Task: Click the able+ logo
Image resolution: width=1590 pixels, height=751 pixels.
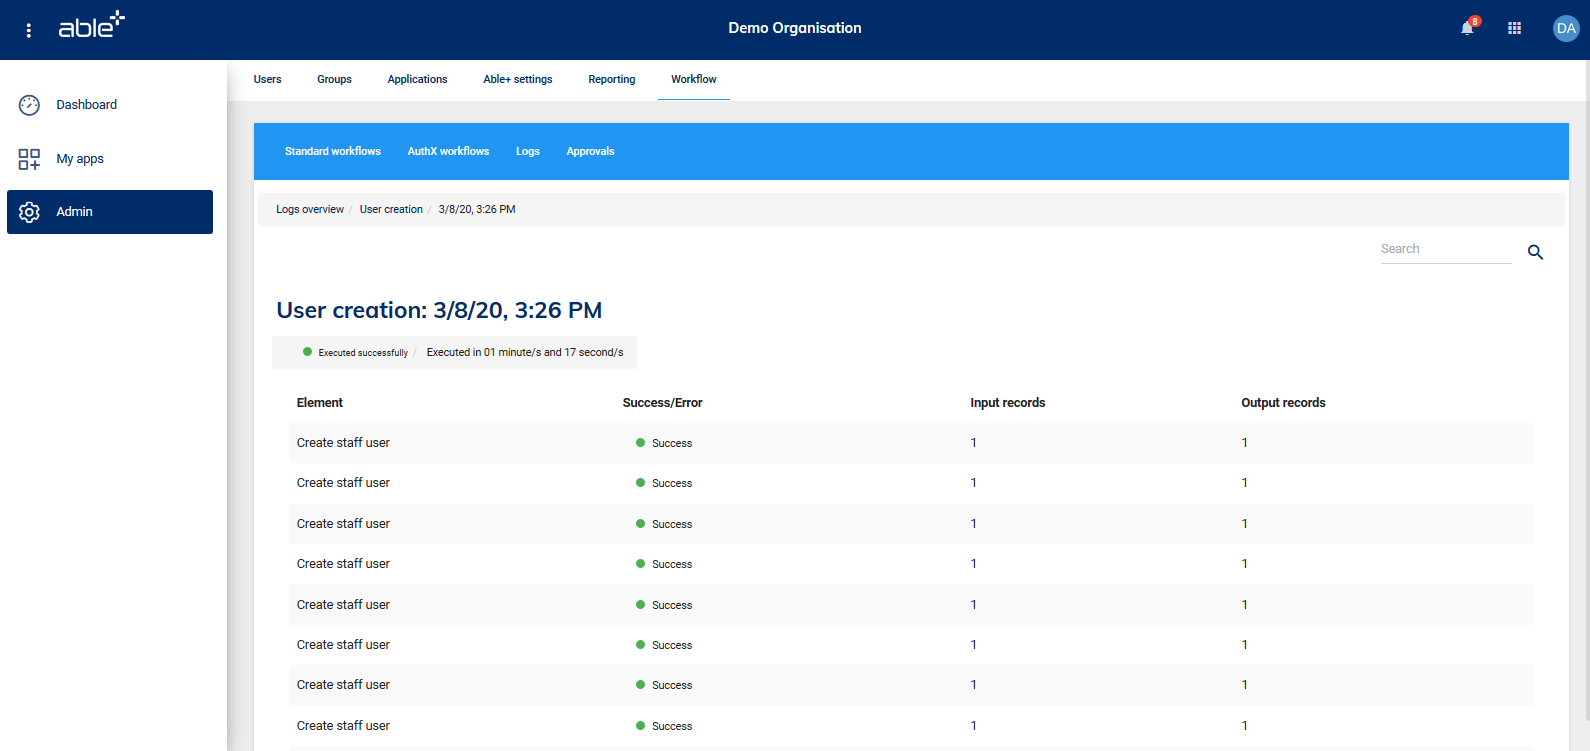Action: click(91, 26)
